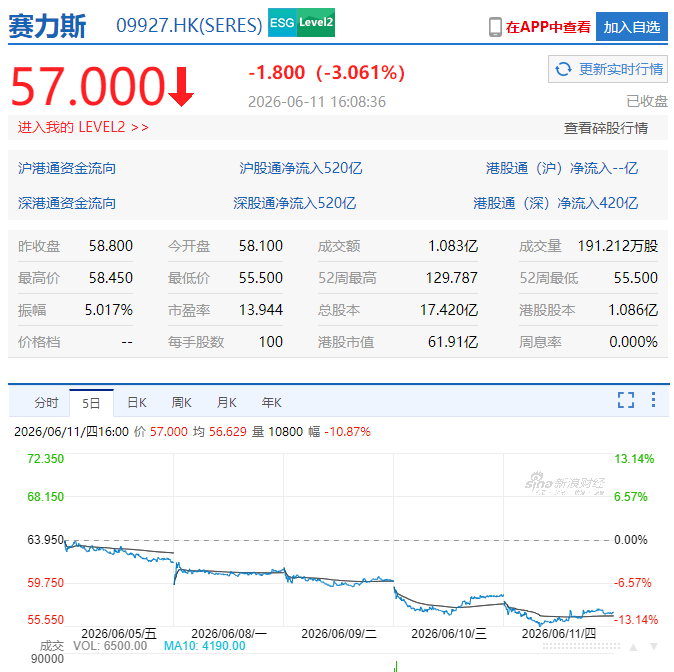Click the 2026/06/11/四 date marker
The height and width of the screenshot is (672, 674).
tap(559, 634)
